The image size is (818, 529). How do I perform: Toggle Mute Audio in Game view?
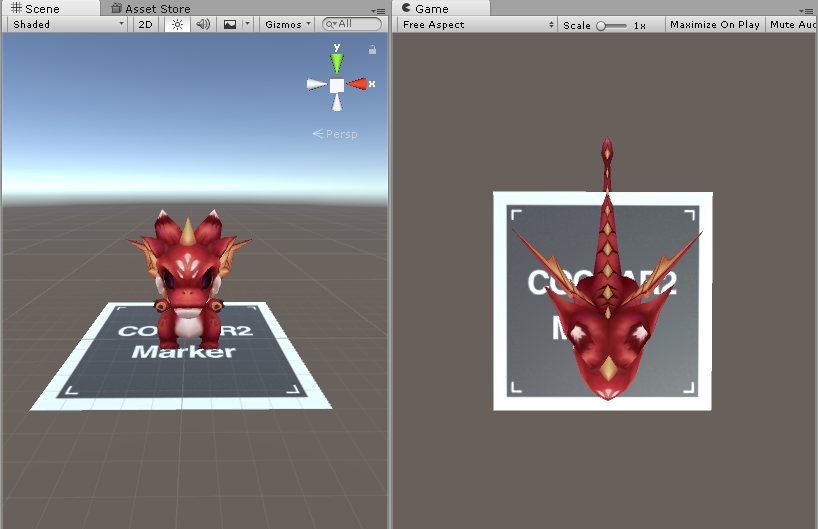[792, 25]
